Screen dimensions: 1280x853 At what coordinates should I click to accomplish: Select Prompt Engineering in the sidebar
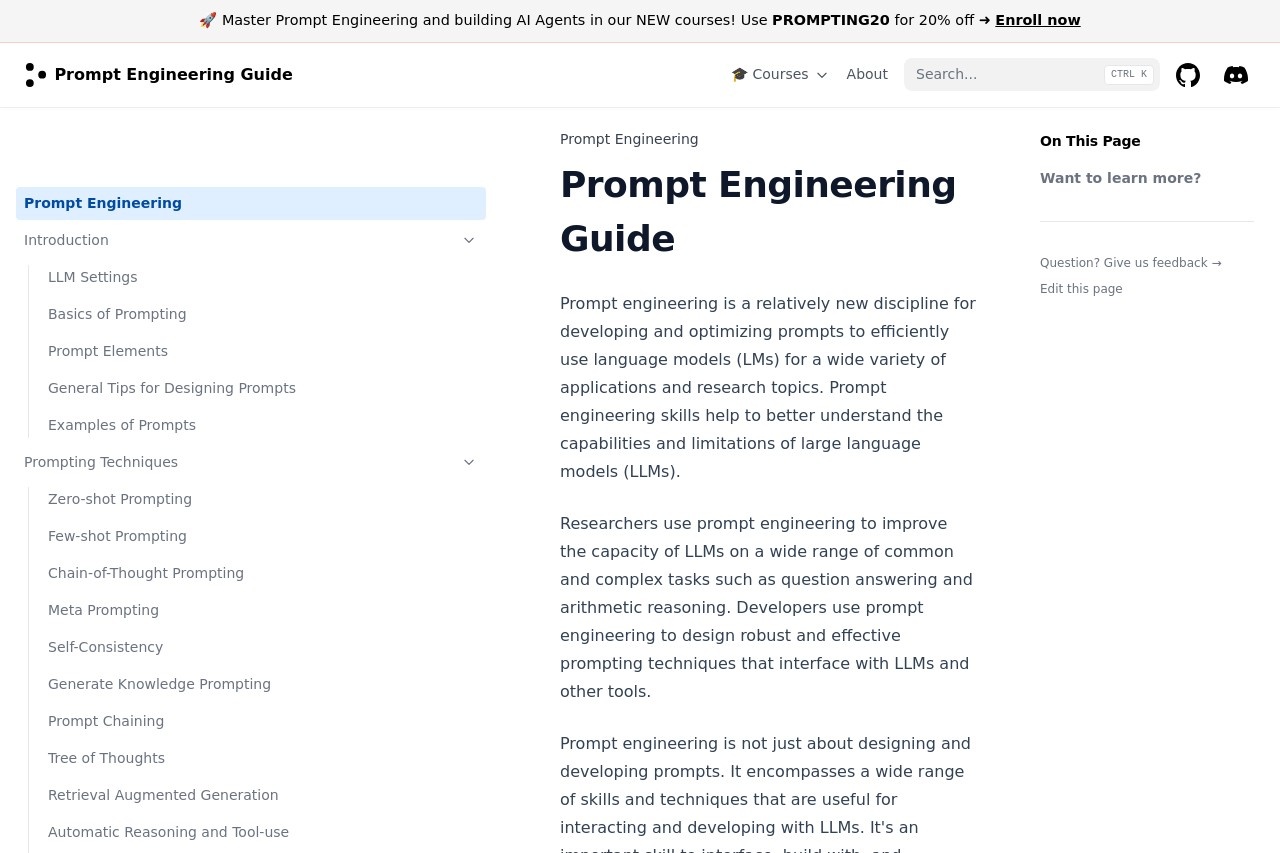coord(103,203)
